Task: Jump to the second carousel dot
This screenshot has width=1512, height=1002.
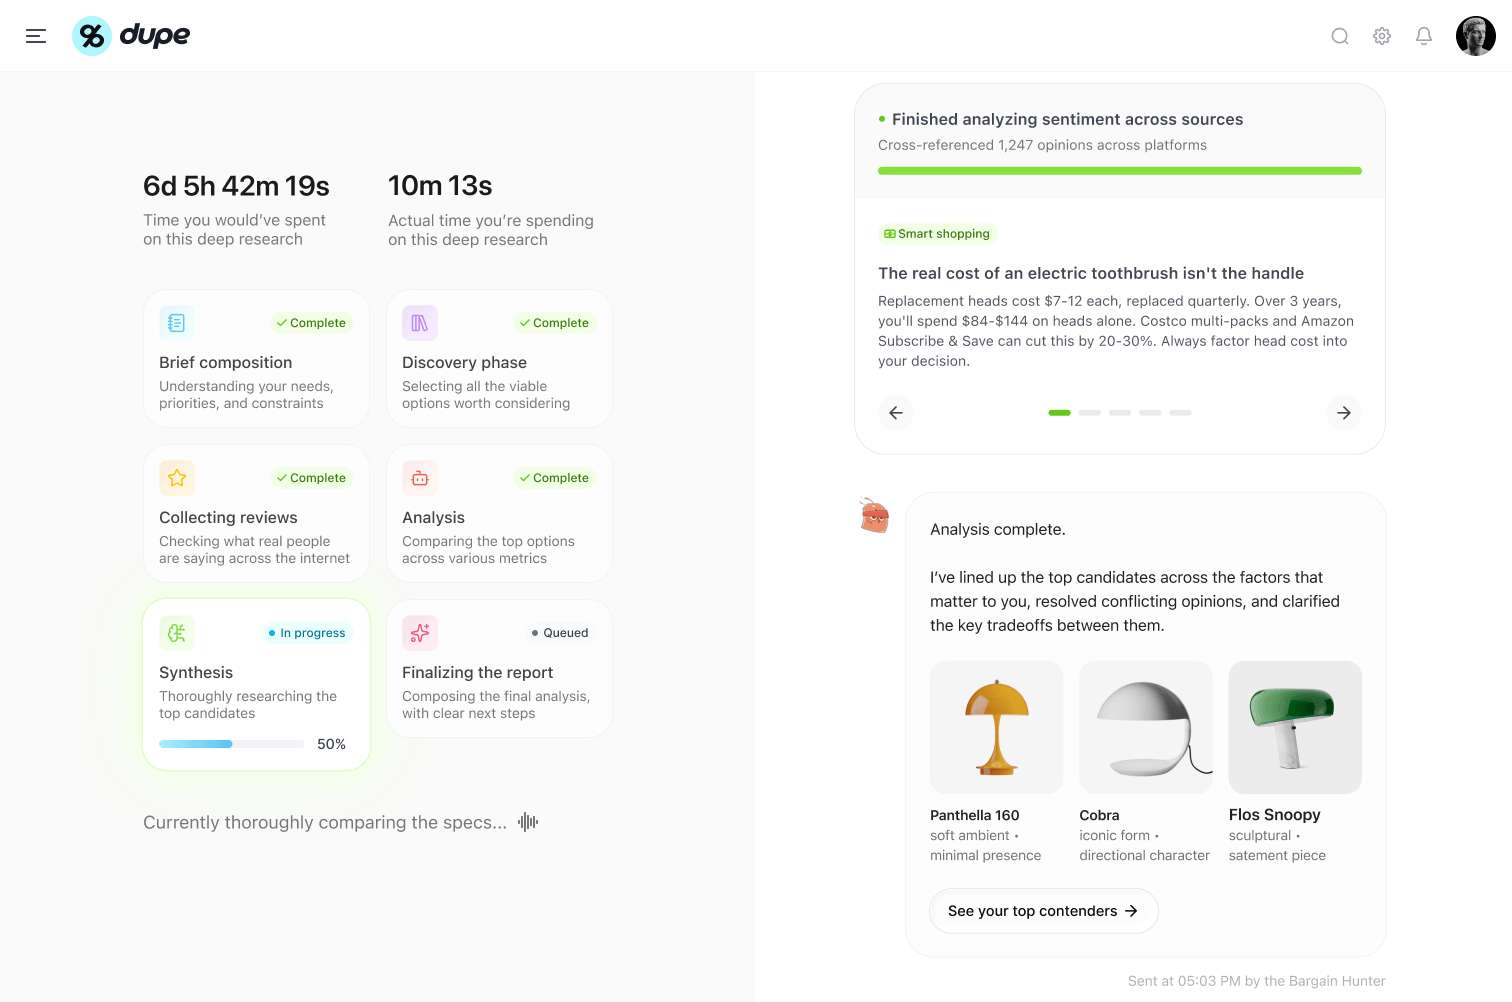Action: pos(1090,413)
